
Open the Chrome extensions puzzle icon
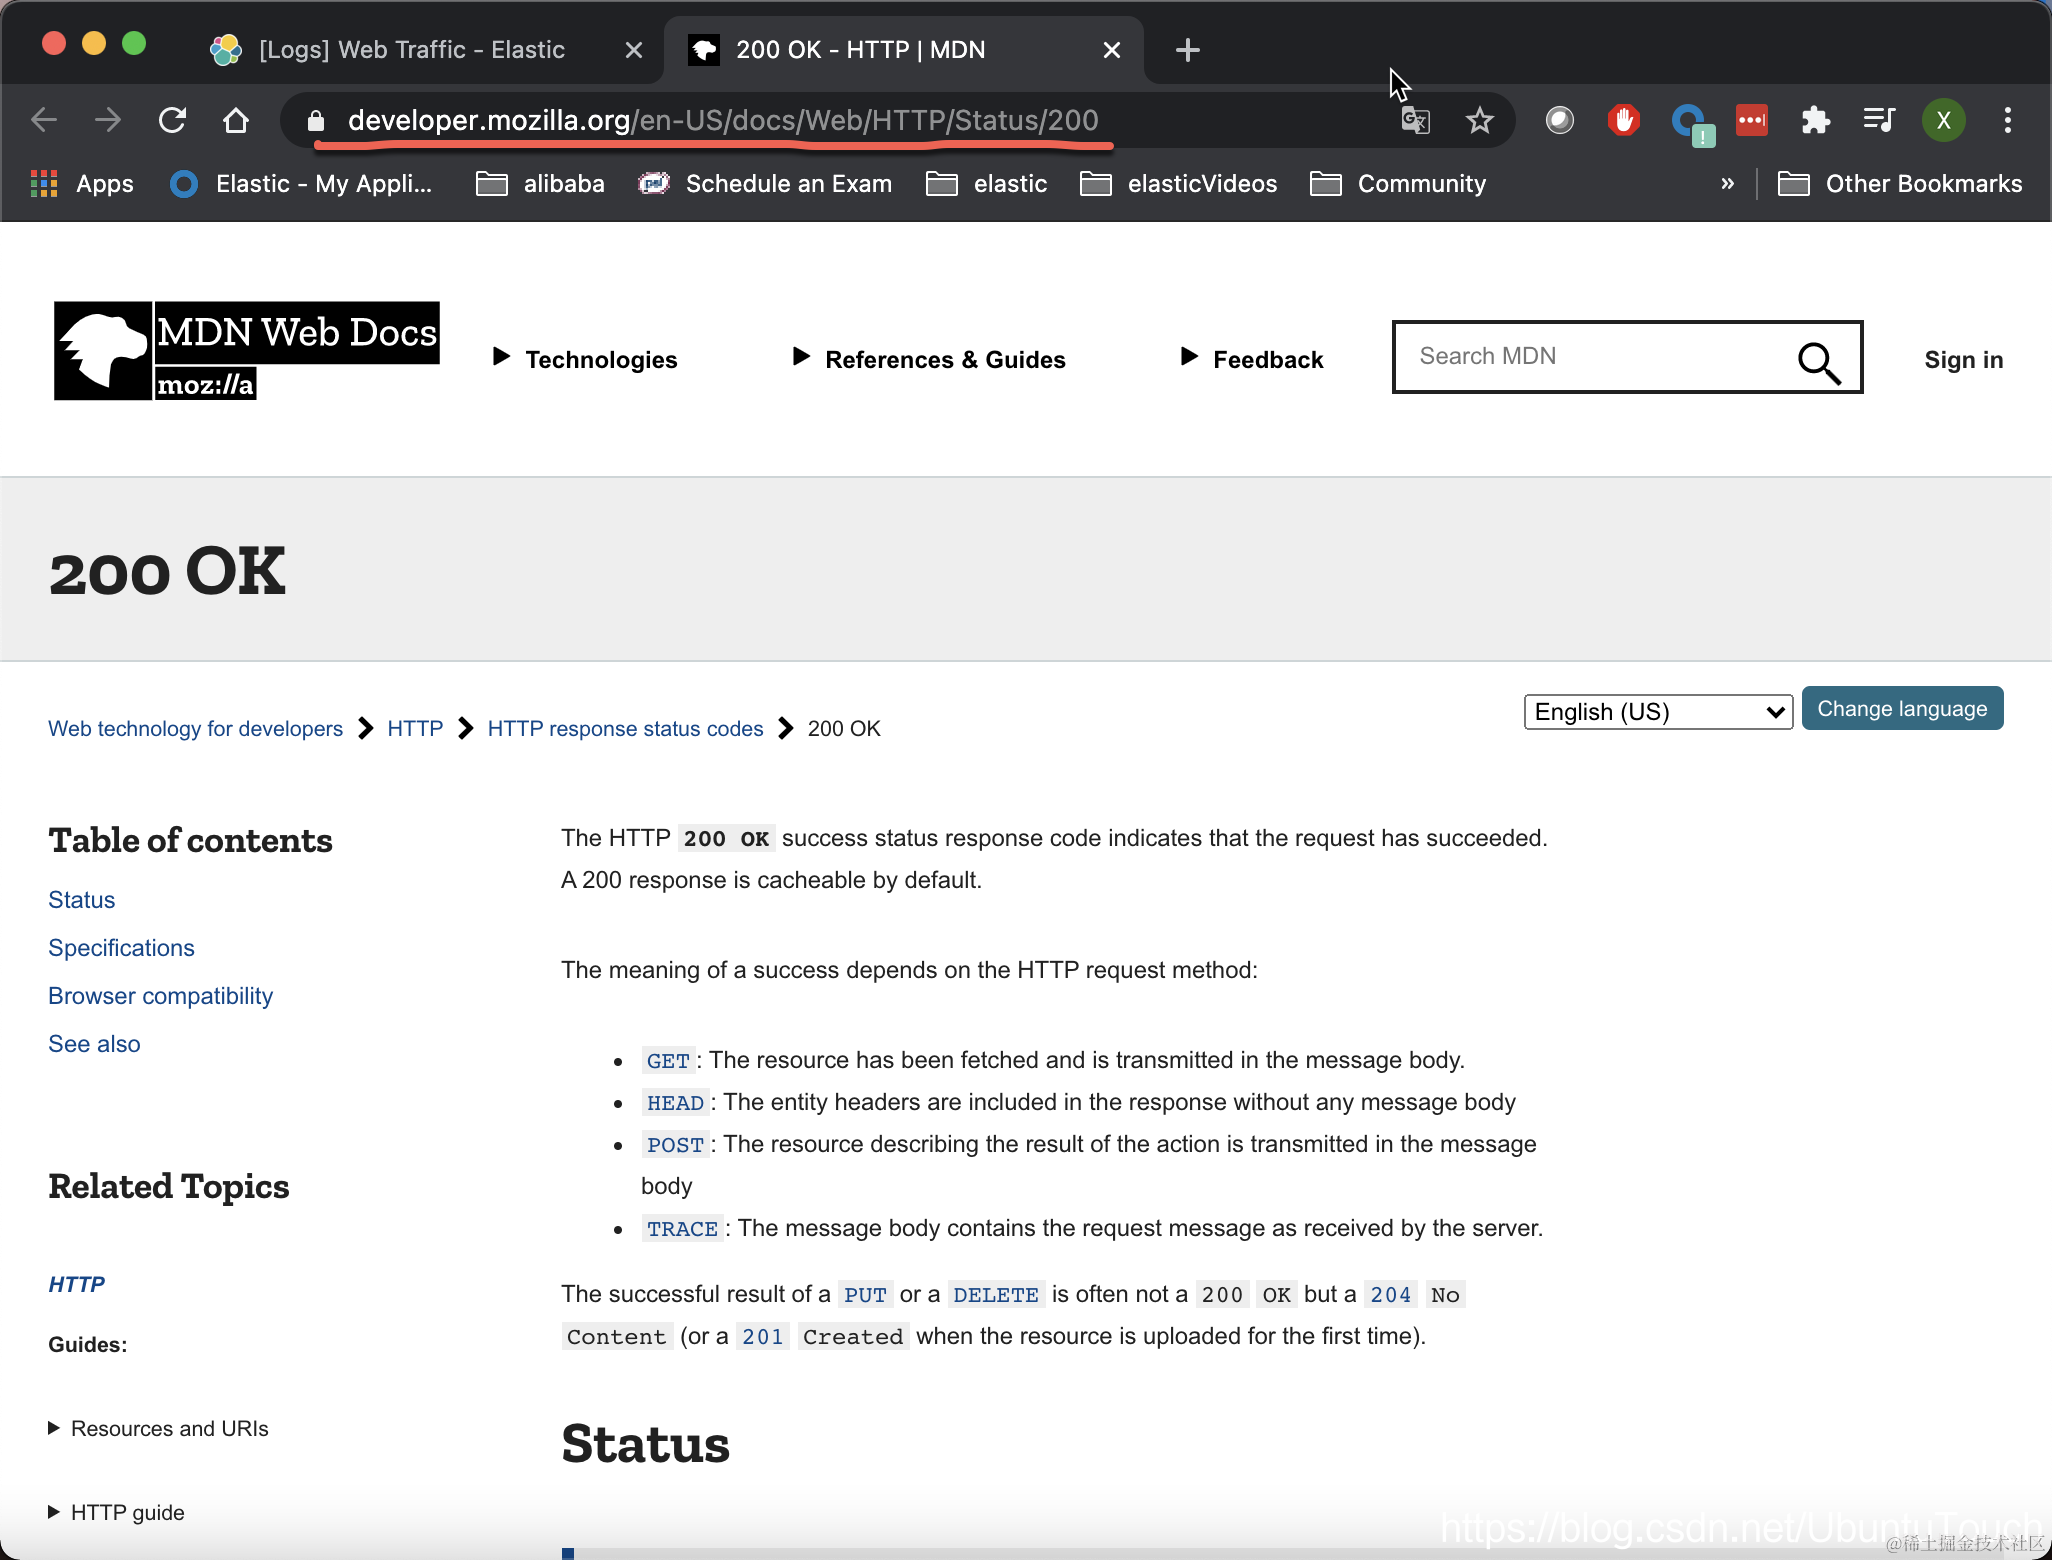pos(1815,121)
